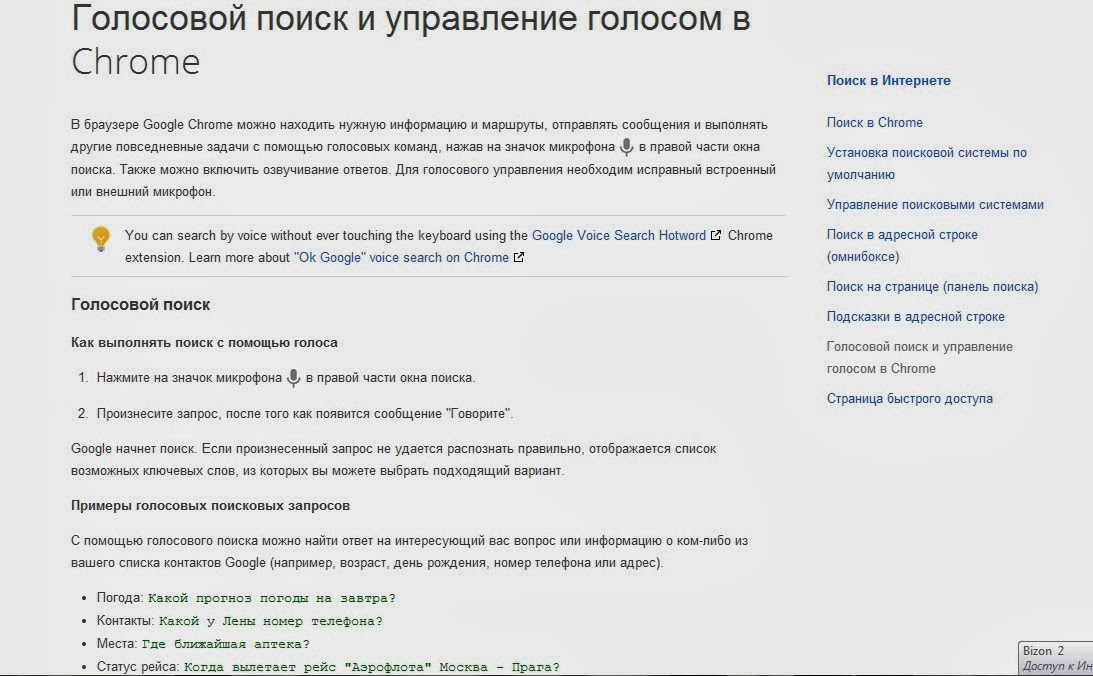Open Управление поисковыми системами link

[935, 205]
